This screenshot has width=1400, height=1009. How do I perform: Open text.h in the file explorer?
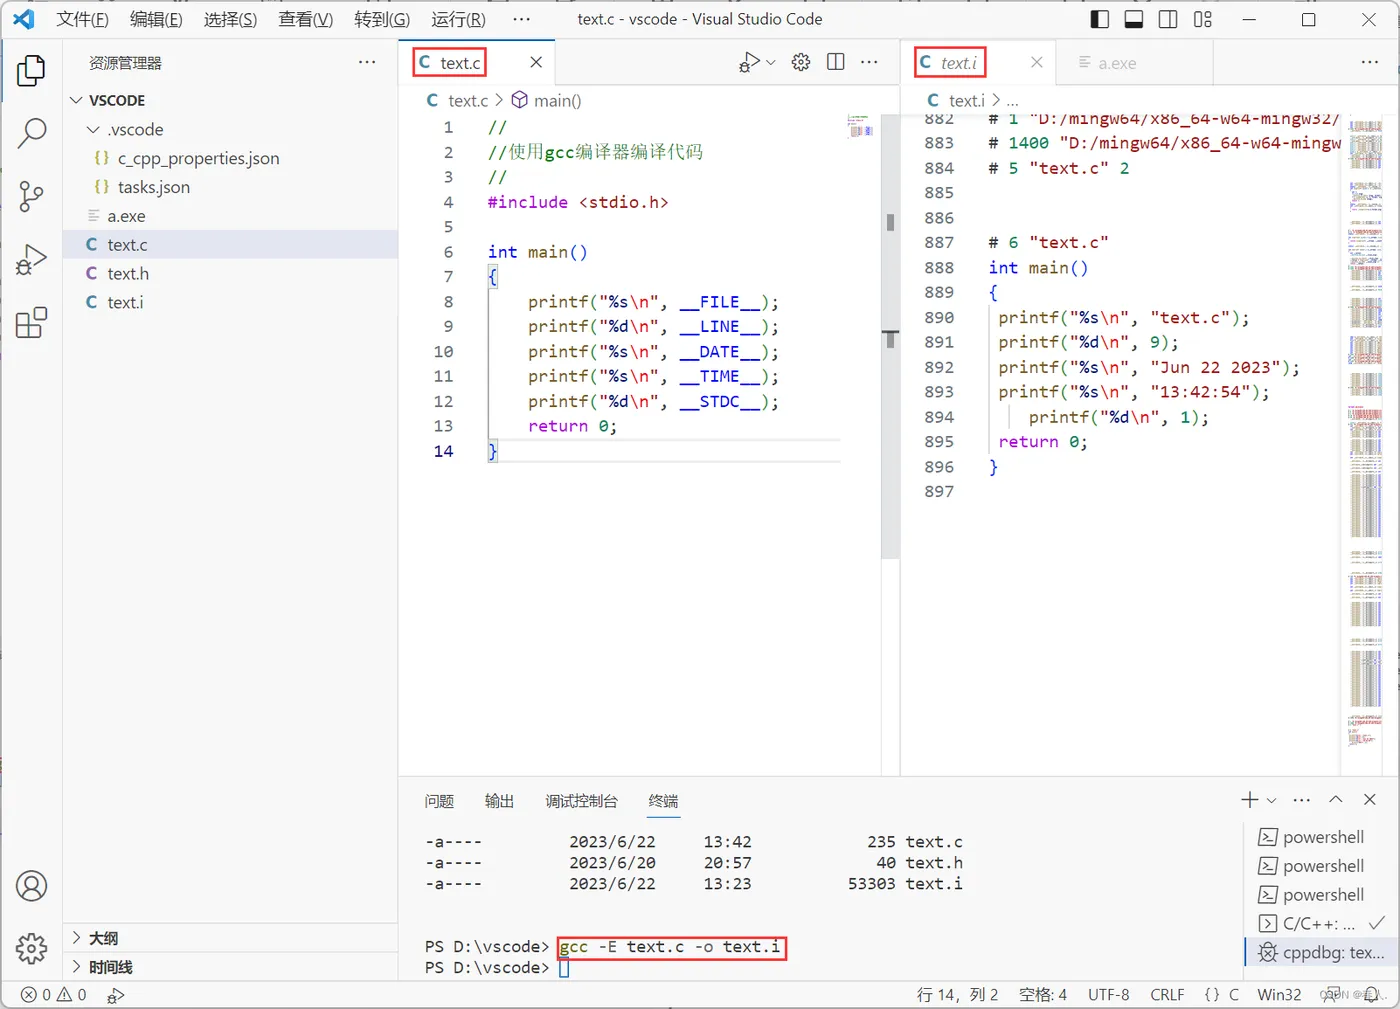click(x=230, y=274)
